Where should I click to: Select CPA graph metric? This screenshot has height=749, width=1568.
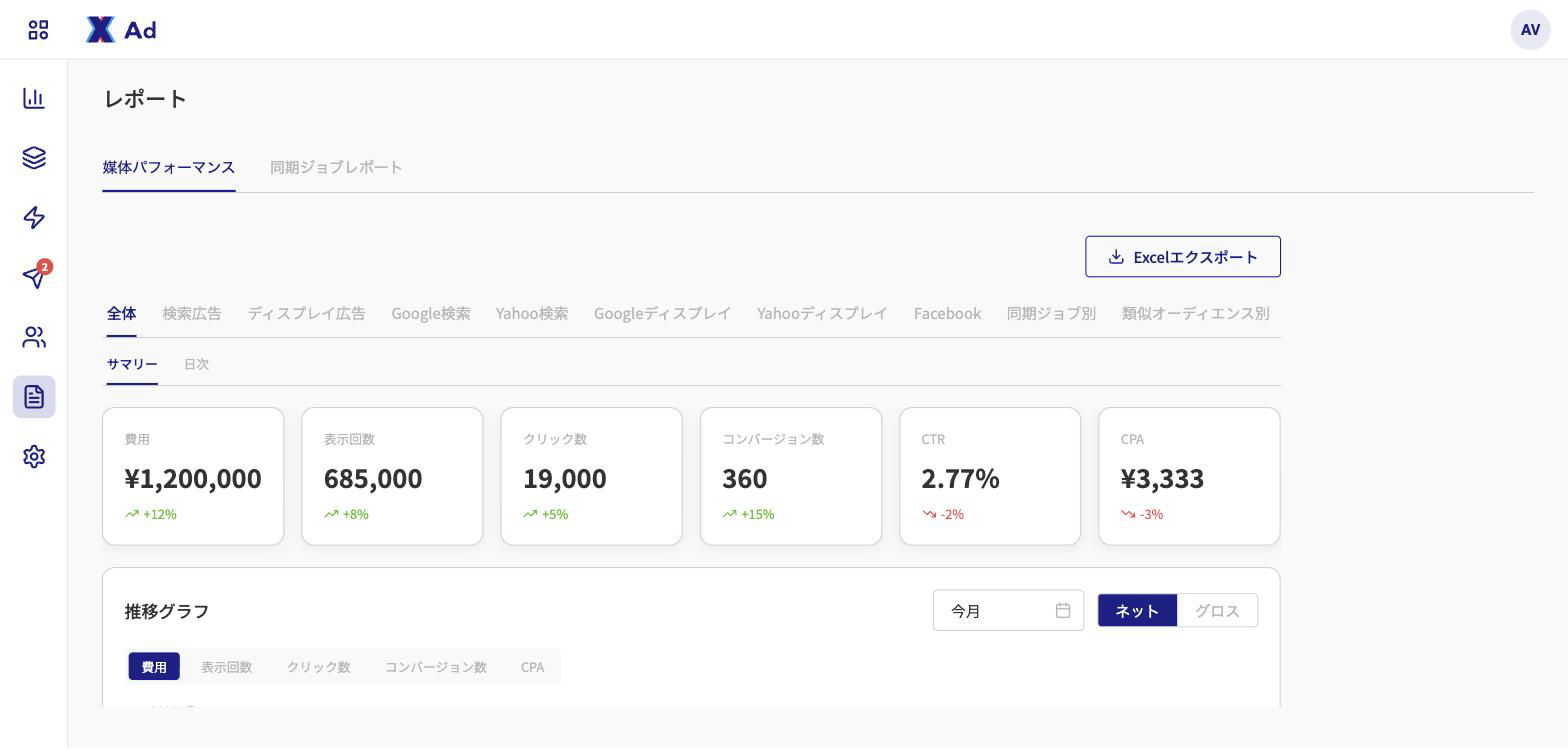pos(532,667)
